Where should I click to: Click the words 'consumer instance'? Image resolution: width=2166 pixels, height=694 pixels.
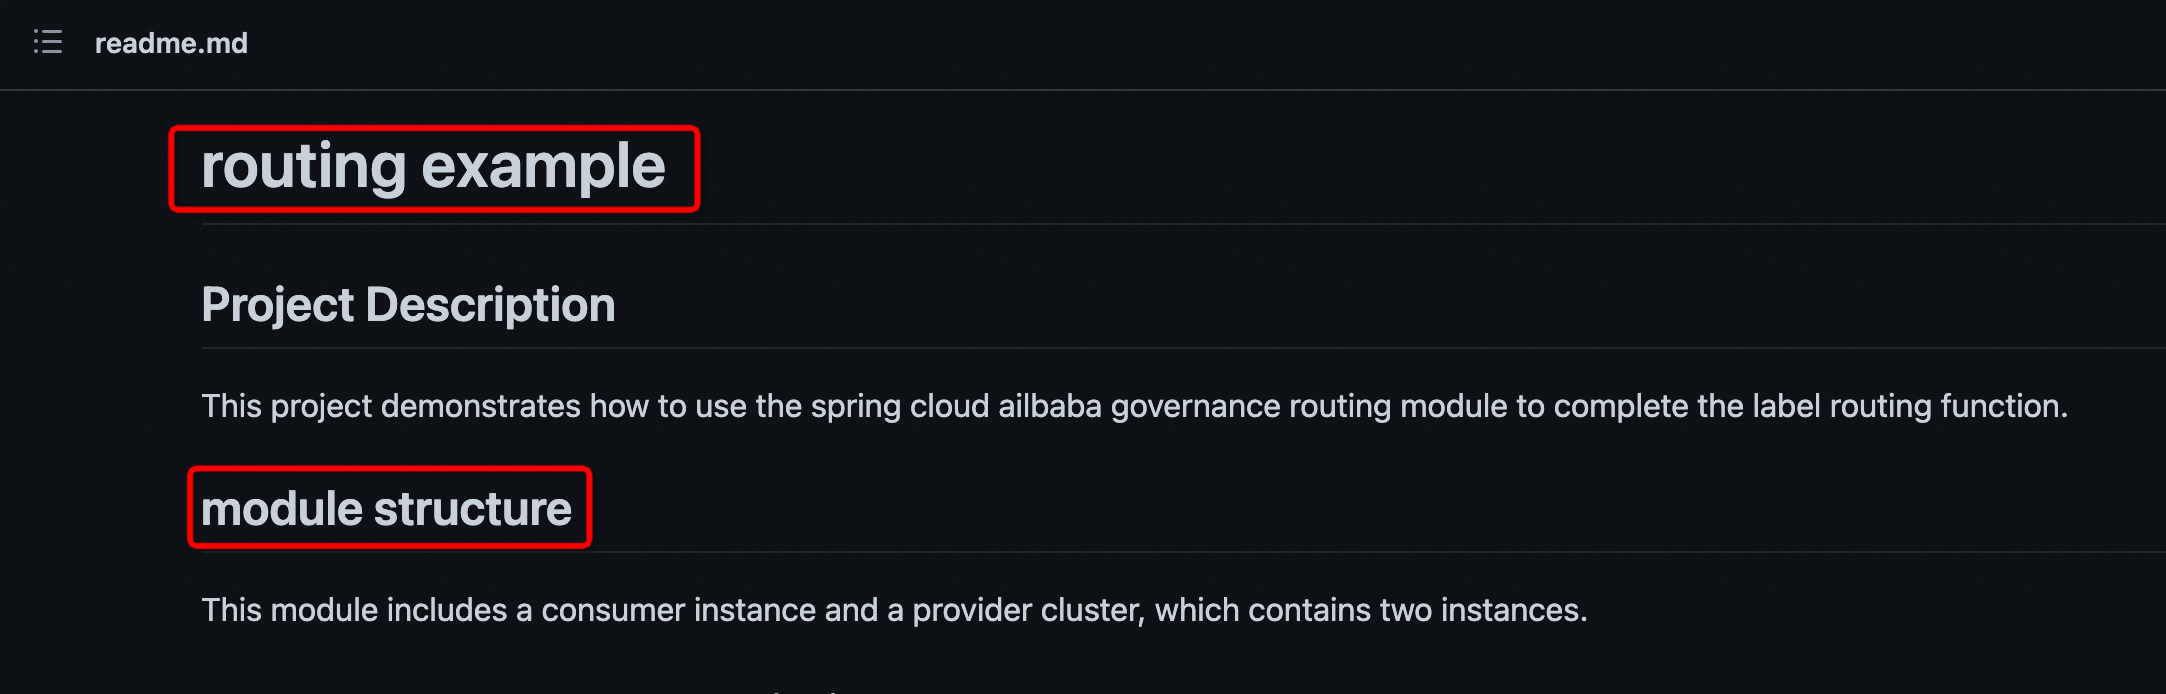tap(679, 610)
